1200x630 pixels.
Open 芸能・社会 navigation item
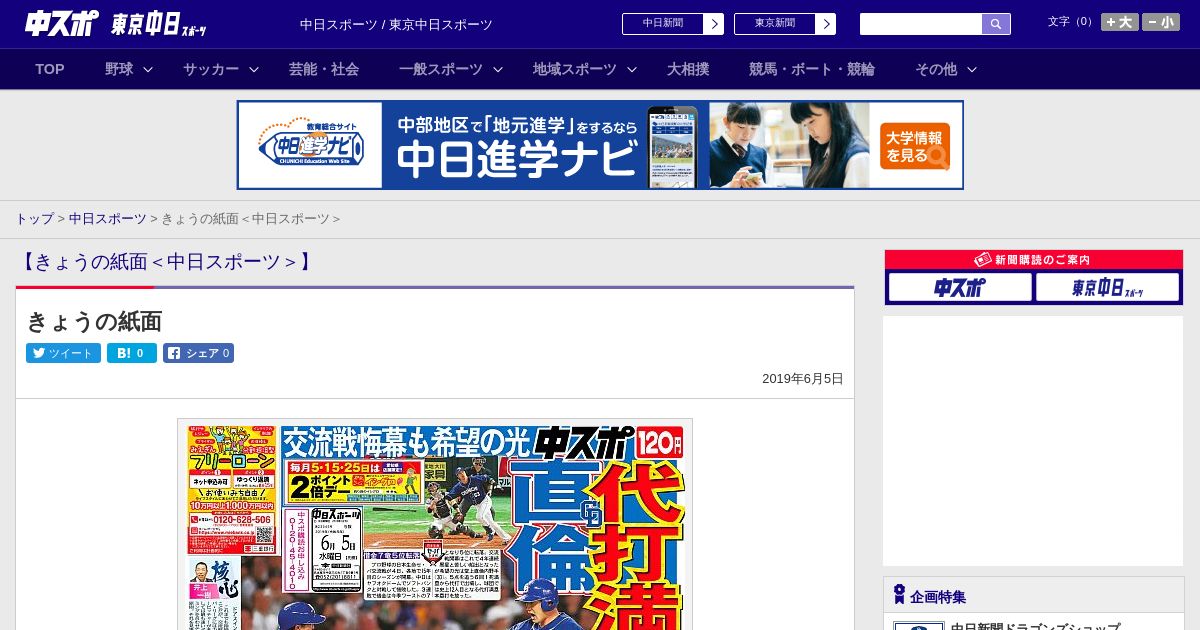point(324,69)
